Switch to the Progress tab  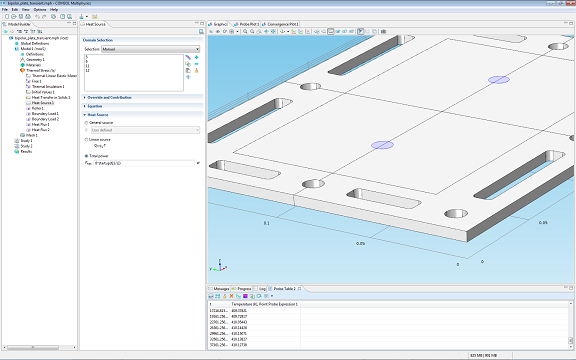241,289
